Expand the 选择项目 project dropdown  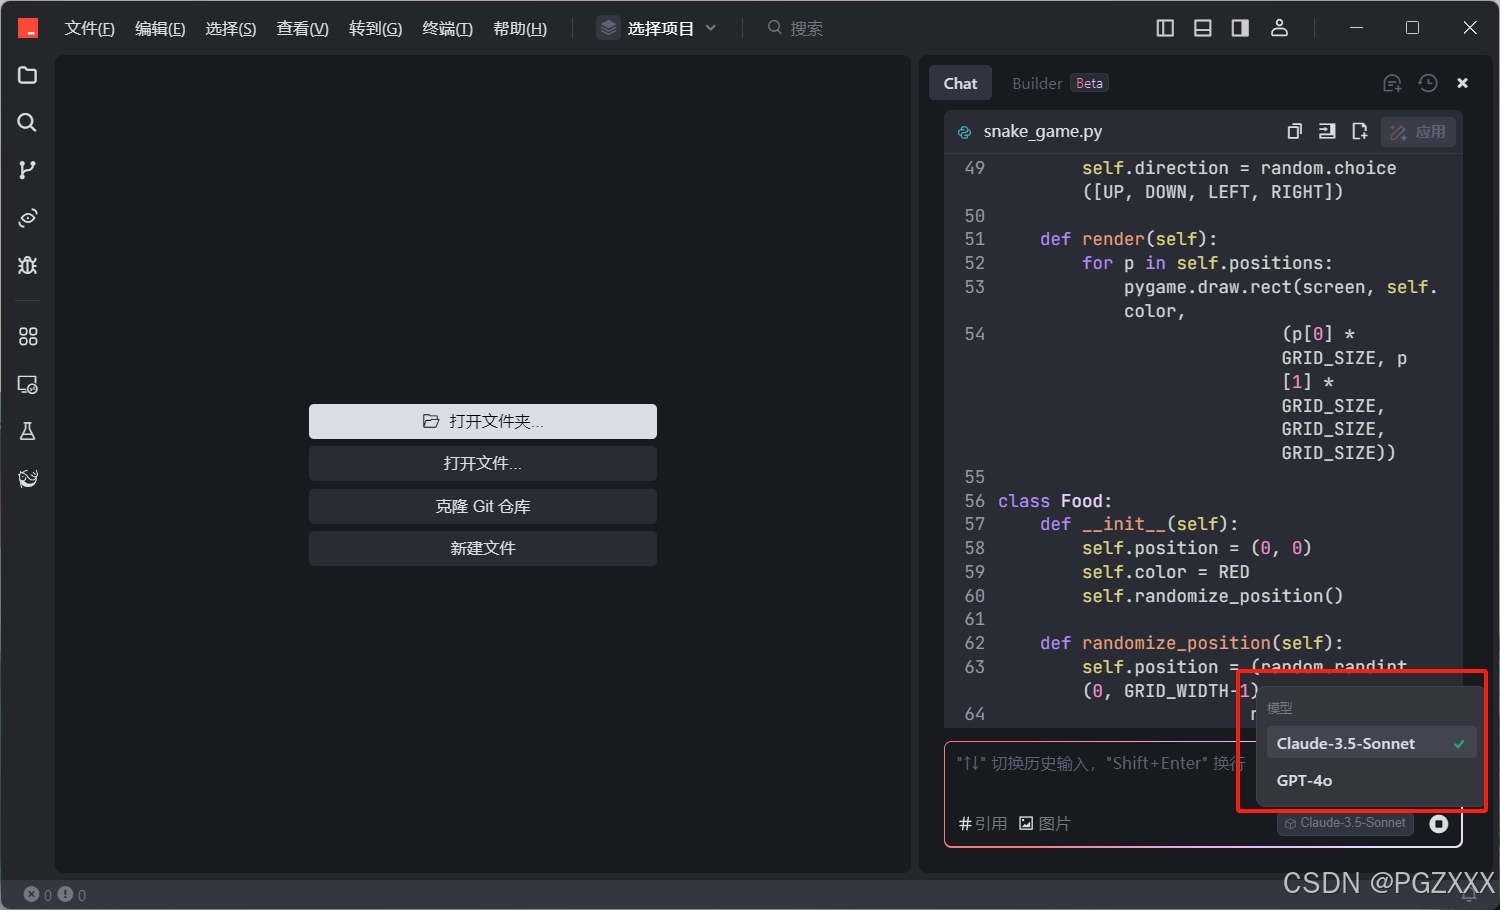coord(658,28)
